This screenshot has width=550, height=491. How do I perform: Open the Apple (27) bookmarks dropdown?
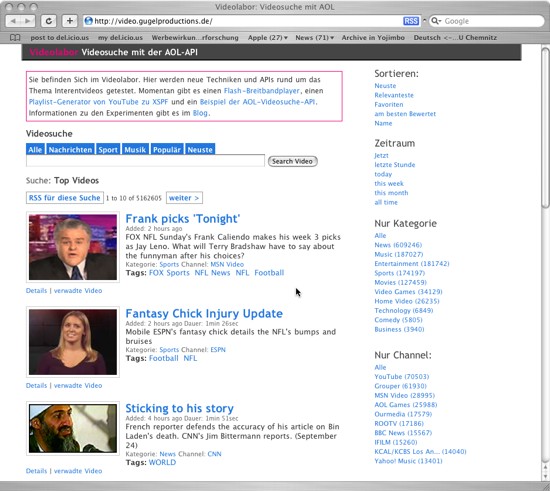coord(268,38)
